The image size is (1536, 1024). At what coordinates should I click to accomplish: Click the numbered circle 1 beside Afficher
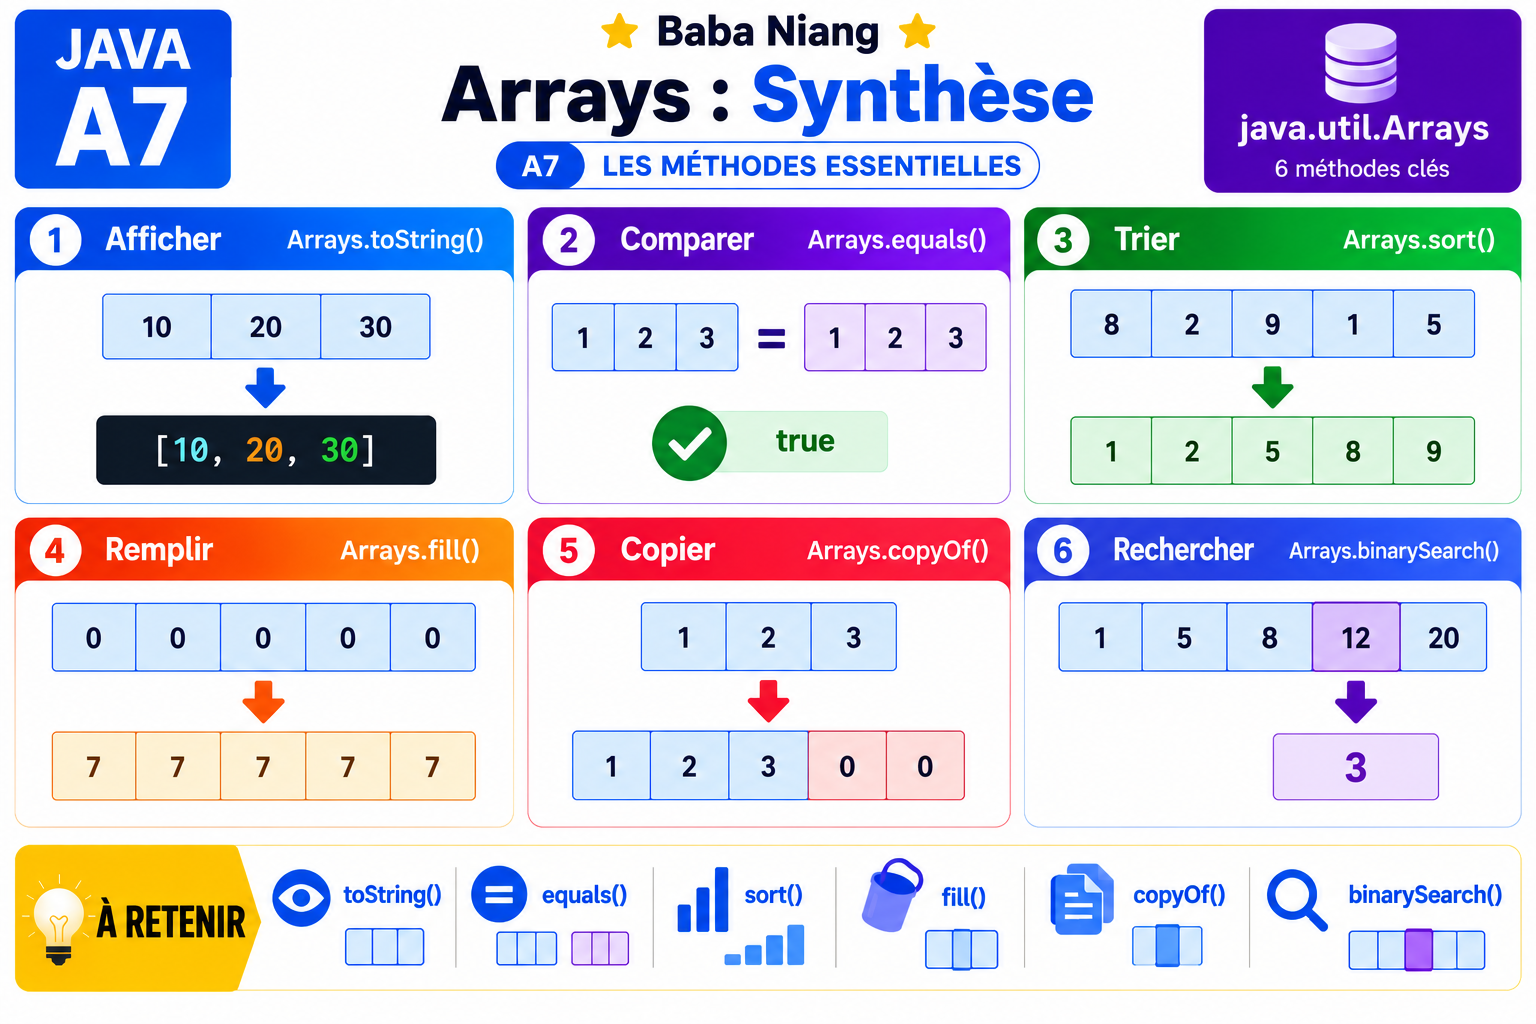pyautogui.click(x=55, y=240)
